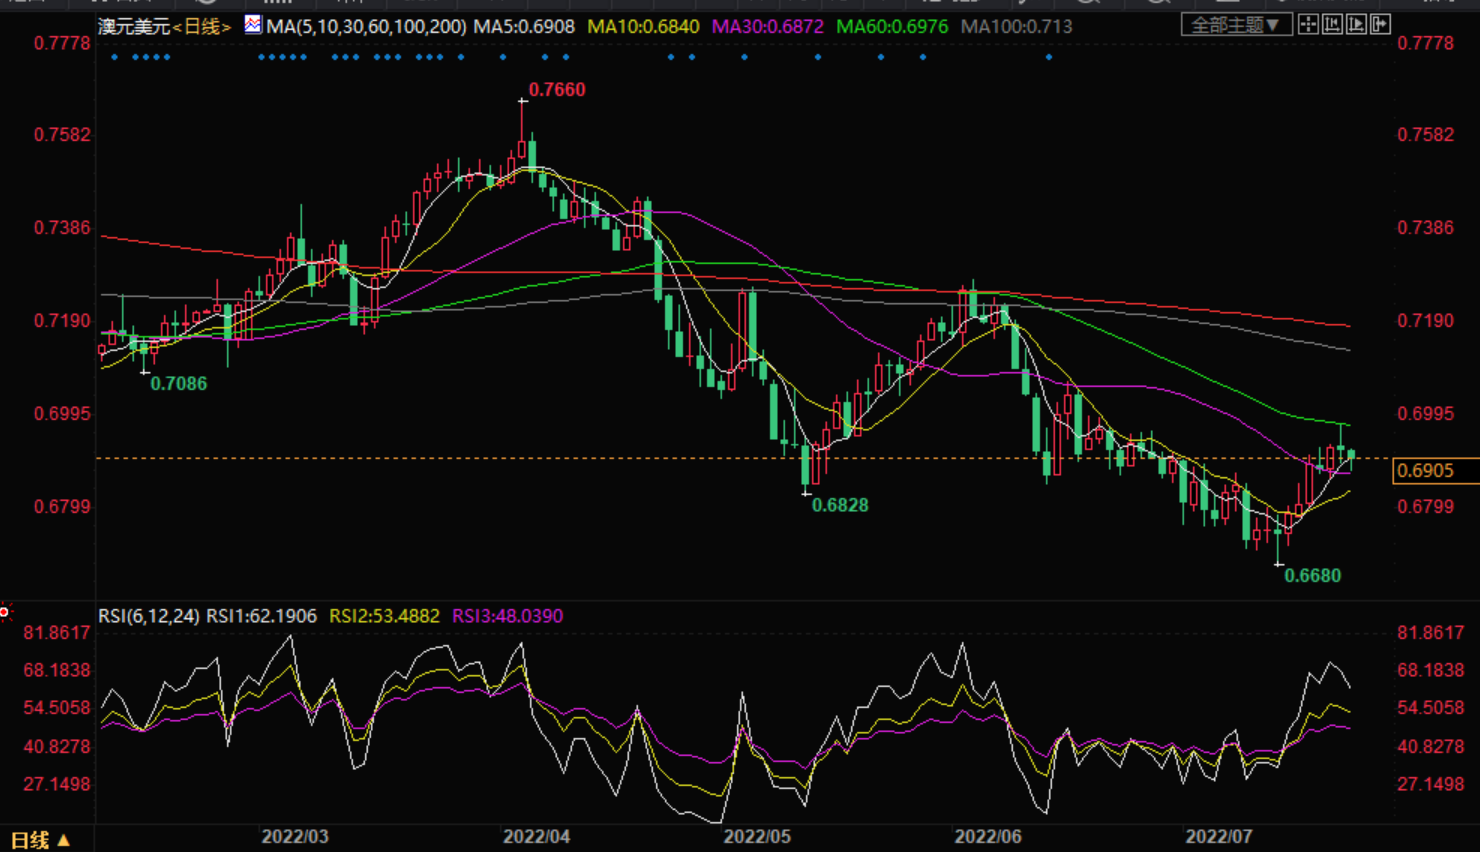Click the 2022/05 date on time axis
Image resolution: width=1480 pixels, height=852 pixels.
tap(757, 836)
